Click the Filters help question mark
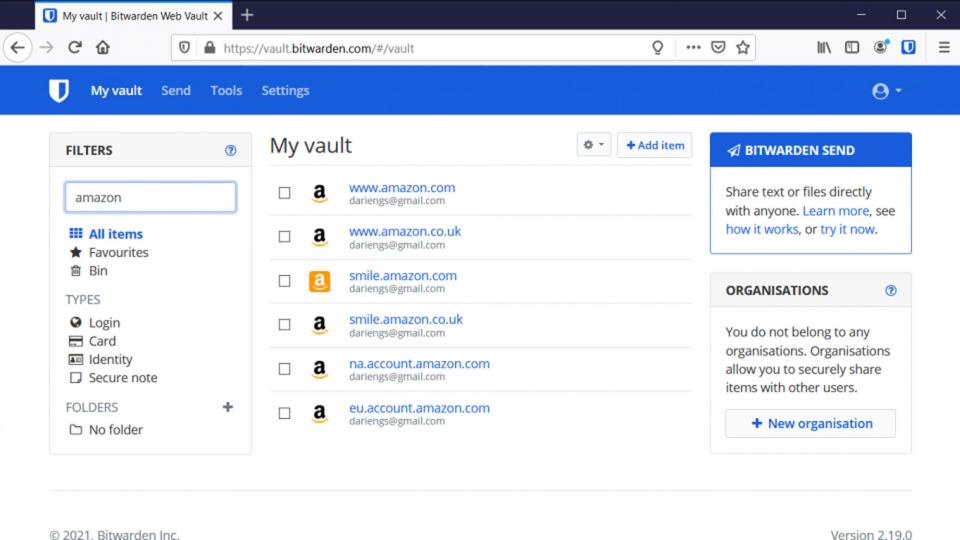This screenshot has width=960, height=540. (x=230, y=151)
